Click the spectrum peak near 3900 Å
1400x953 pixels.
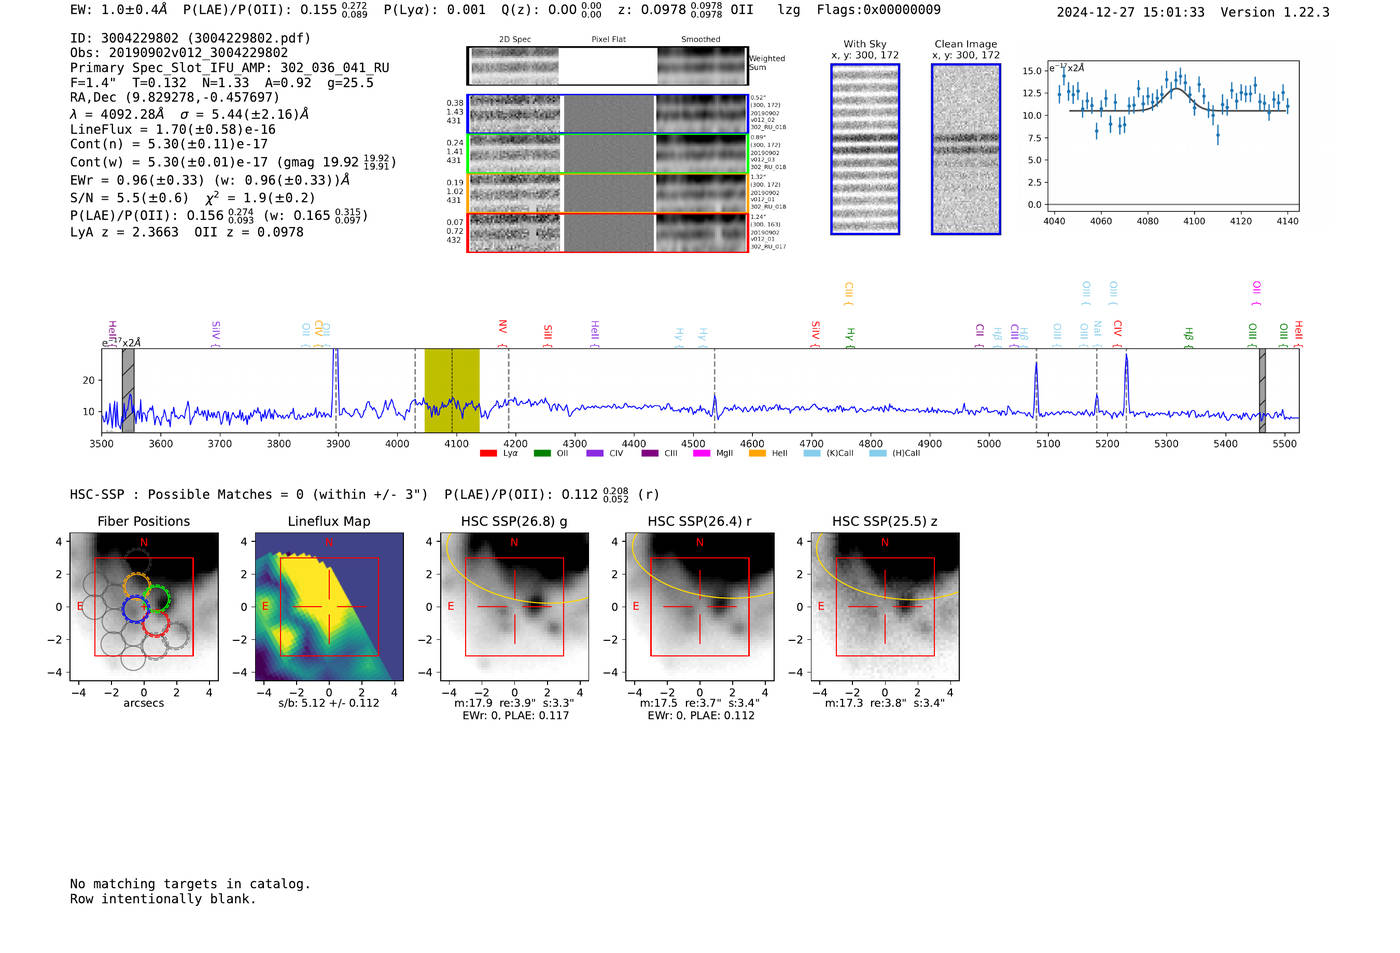pos(336,380)
